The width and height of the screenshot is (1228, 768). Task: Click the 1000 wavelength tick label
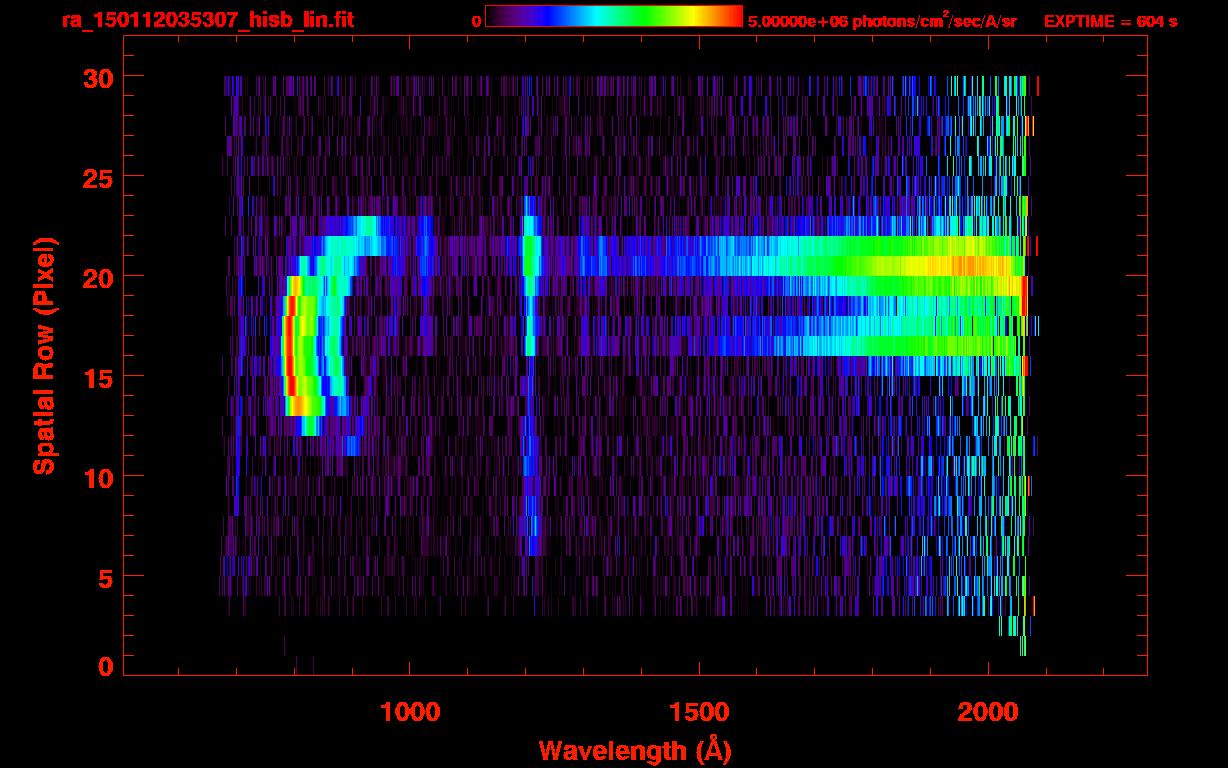(x=409, y=713)
